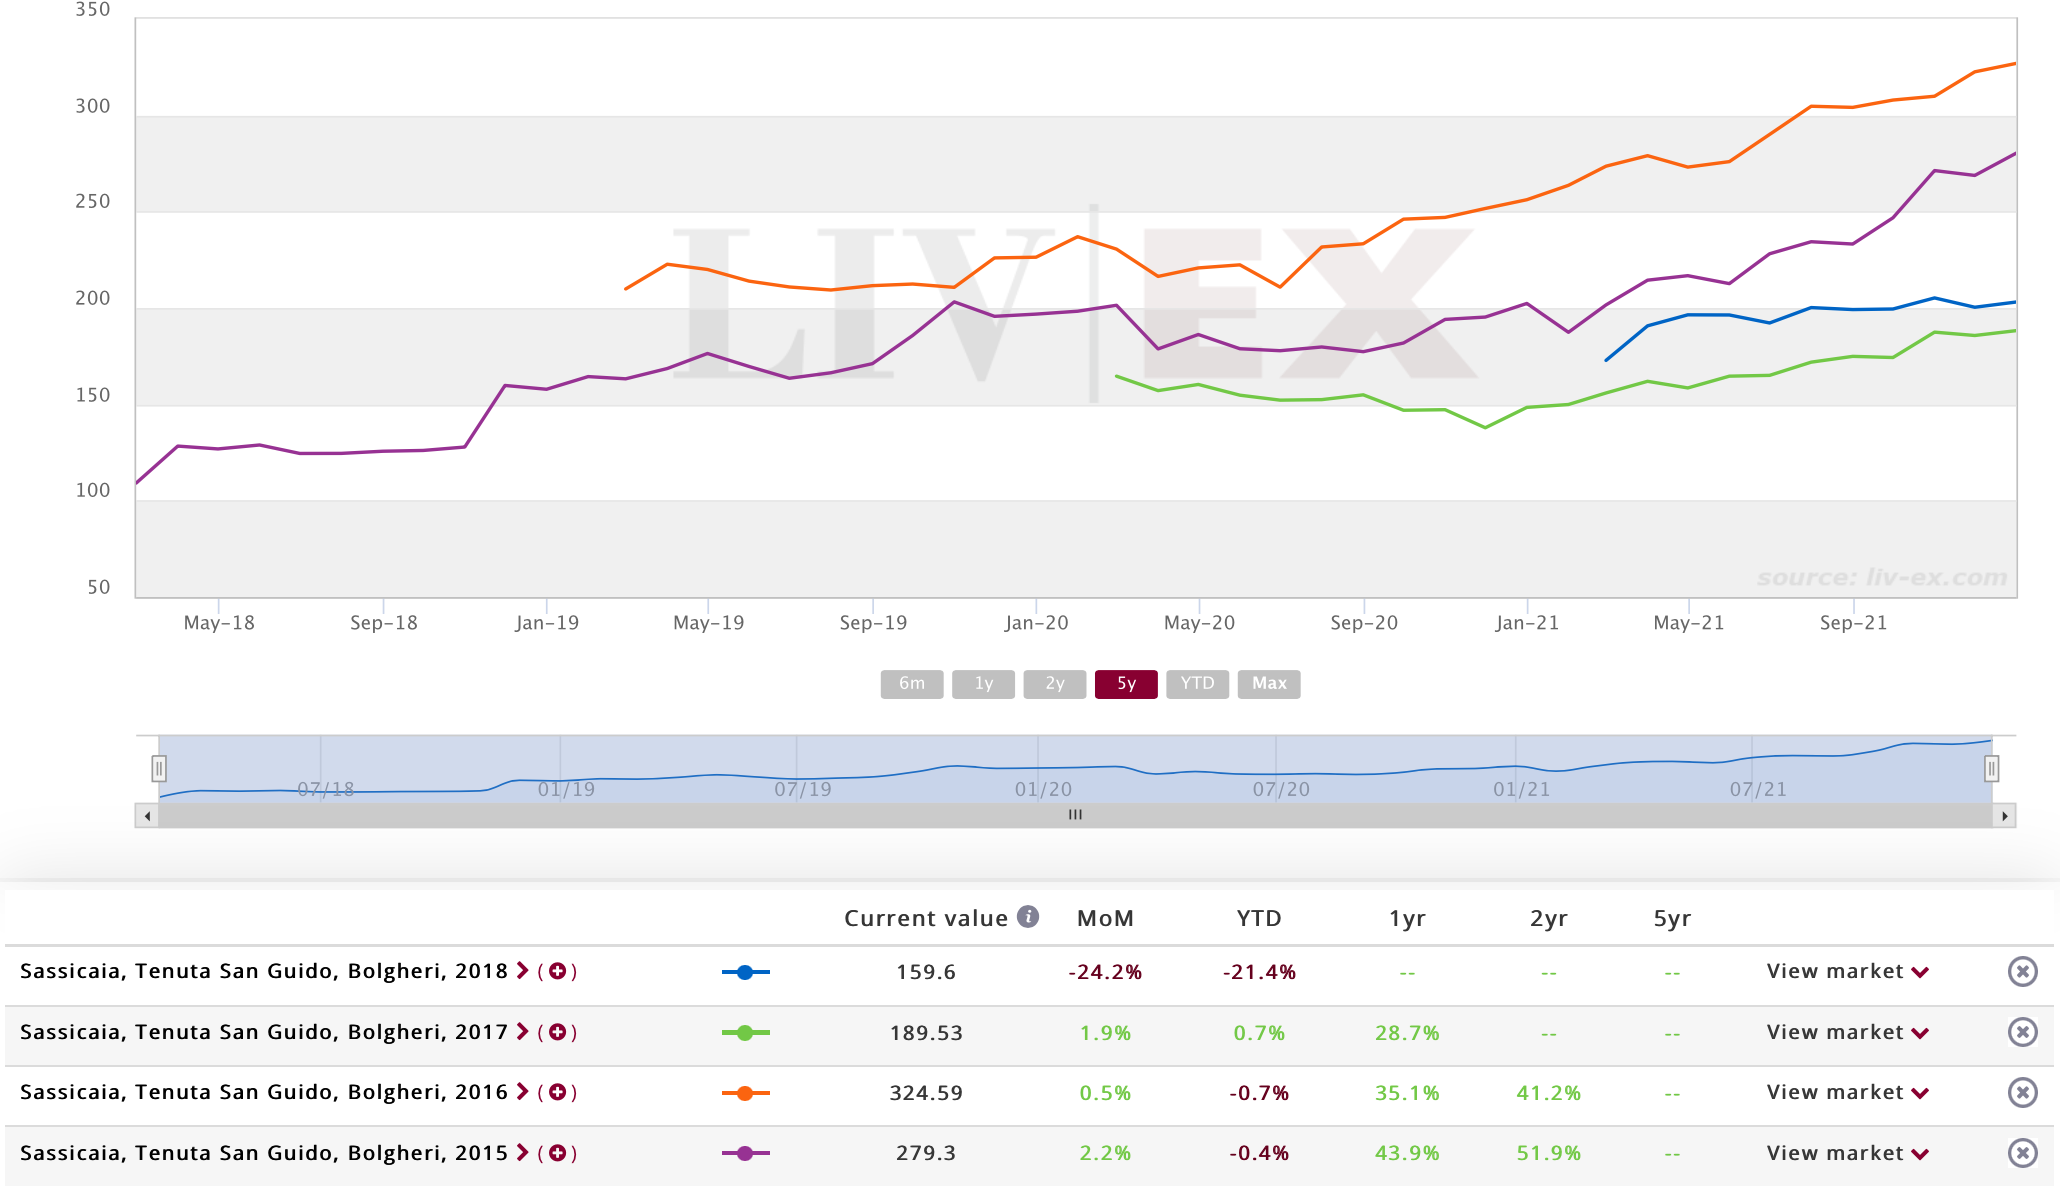
Task: Click the navigator scroll right arrow
Action: click(x=2004, y=816)
